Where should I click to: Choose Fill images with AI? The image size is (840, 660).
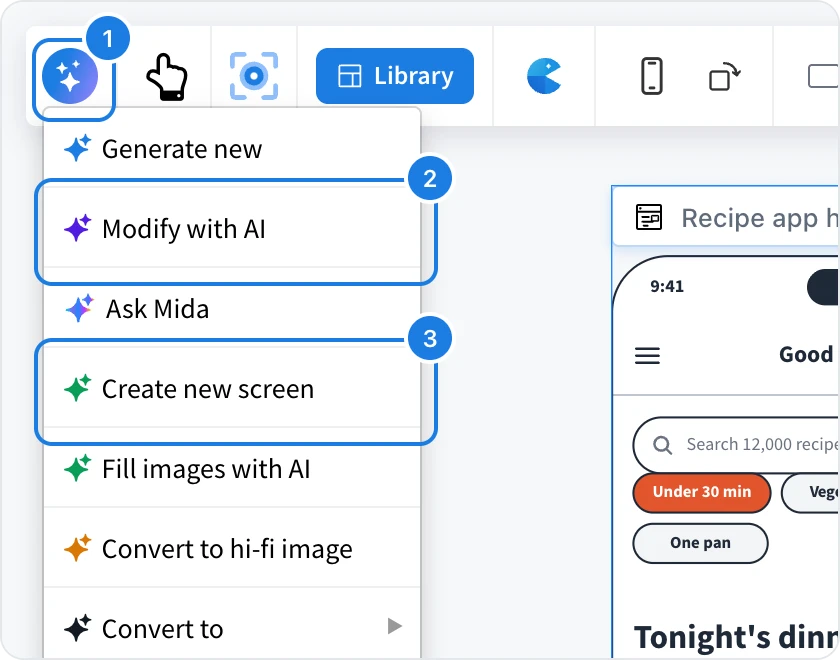[x=232, y=469]
